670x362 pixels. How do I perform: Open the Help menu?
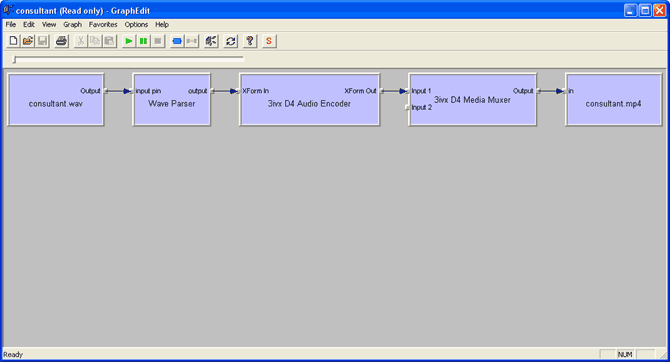[x=162, y=25]
